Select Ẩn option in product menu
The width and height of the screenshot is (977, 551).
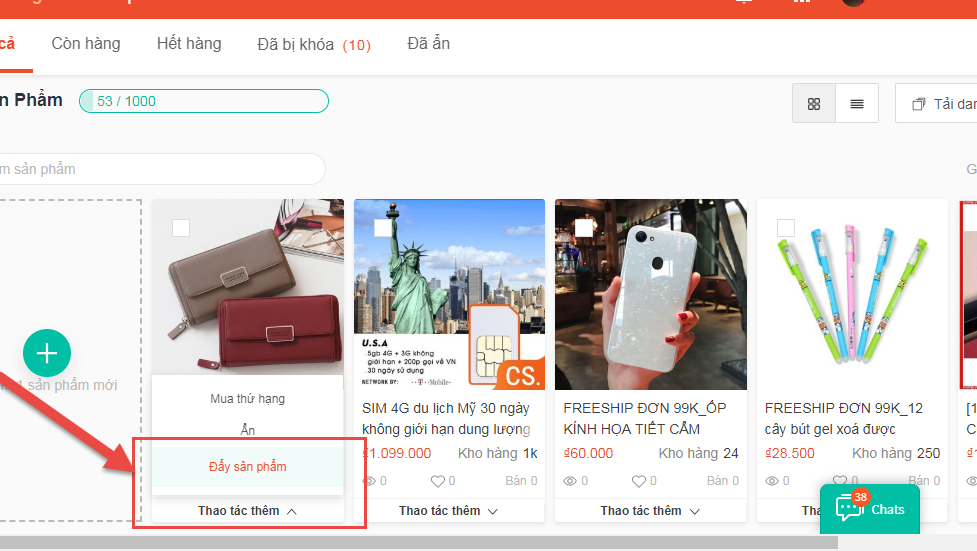tap(247, 430)
